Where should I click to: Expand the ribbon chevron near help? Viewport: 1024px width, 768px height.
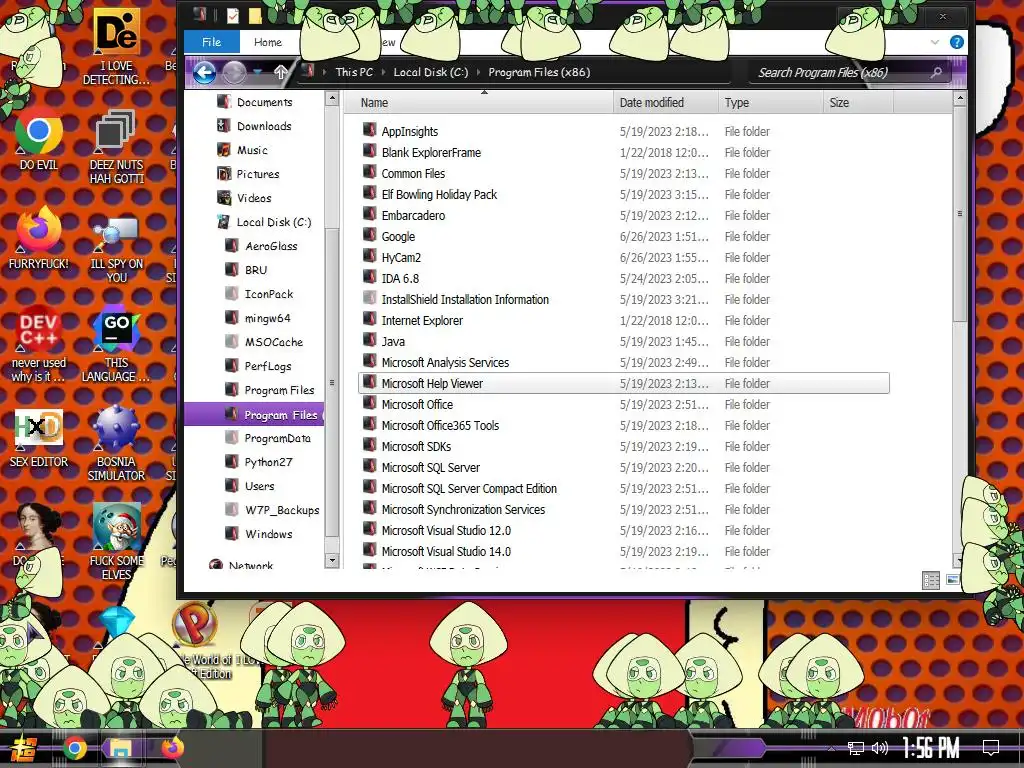point(935,42)
